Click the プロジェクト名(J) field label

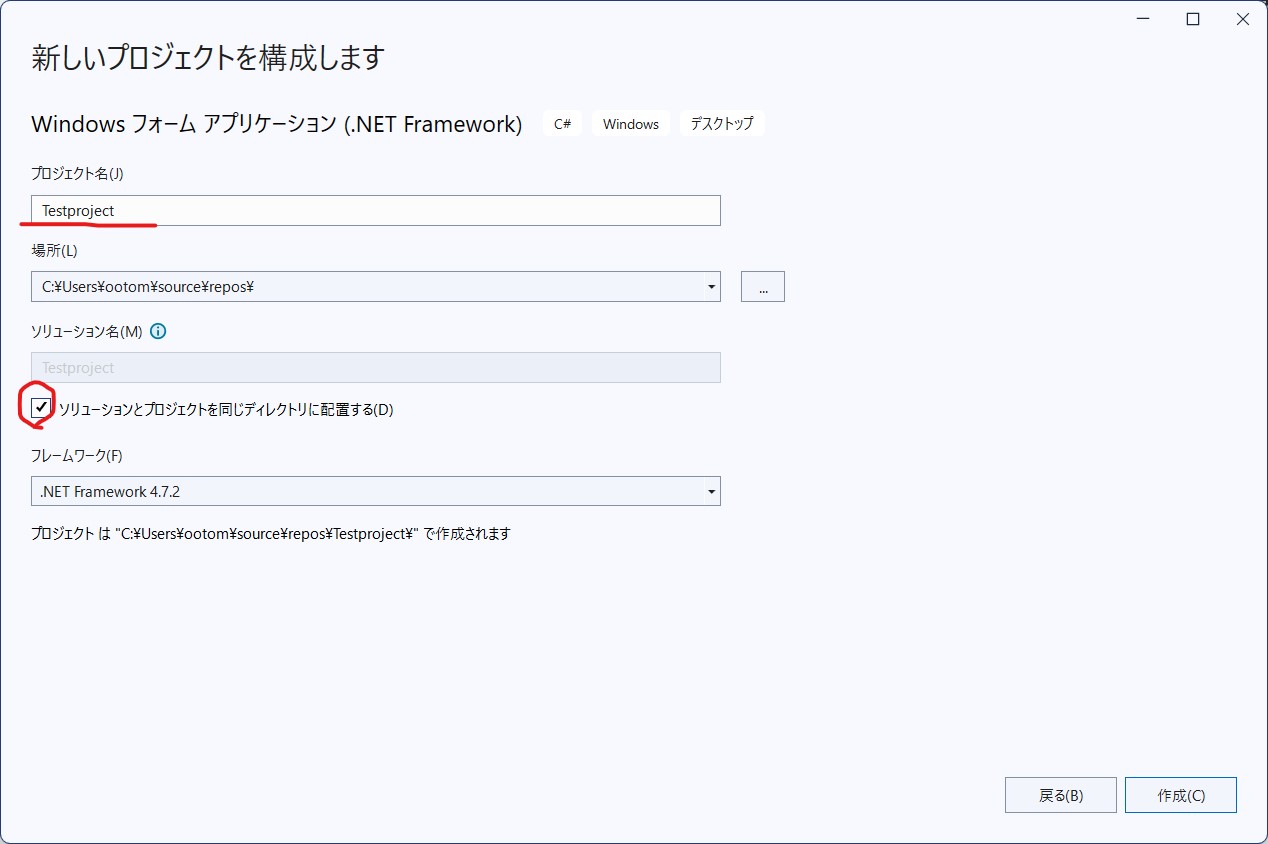[77, 174]
